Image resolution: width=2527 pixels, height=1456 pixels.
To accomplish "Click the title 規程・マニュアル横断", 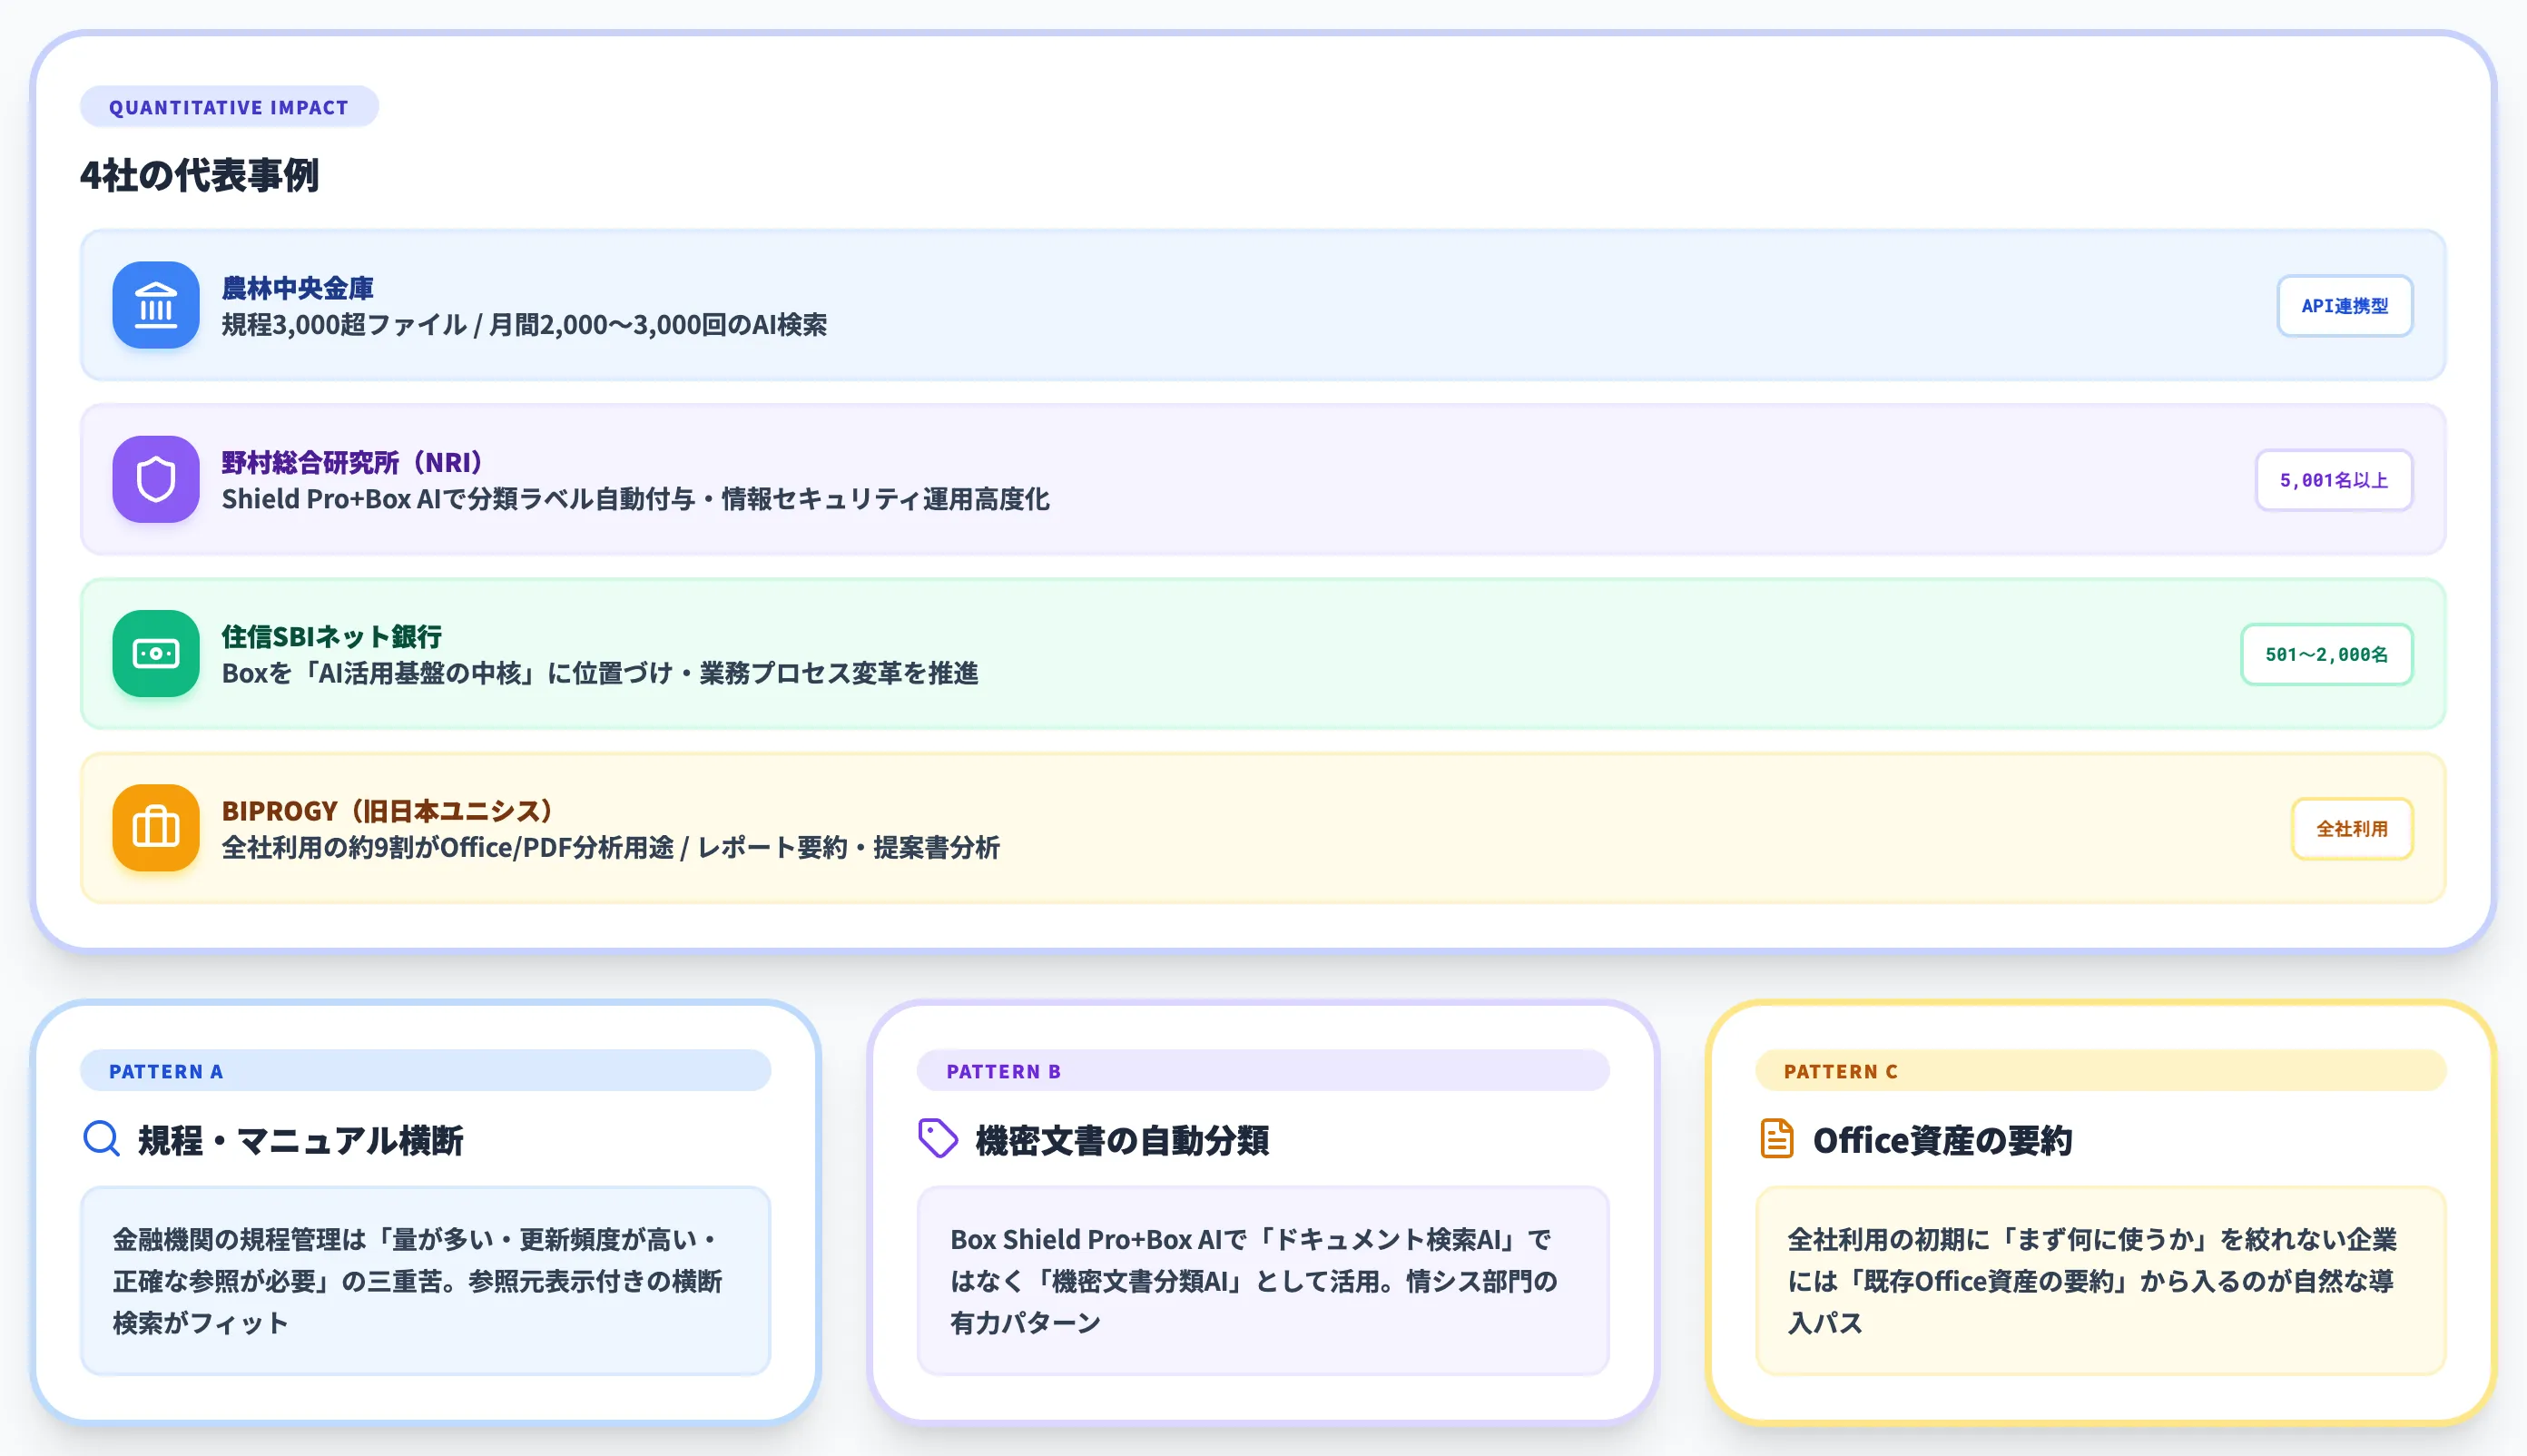I will [300, 1140].
